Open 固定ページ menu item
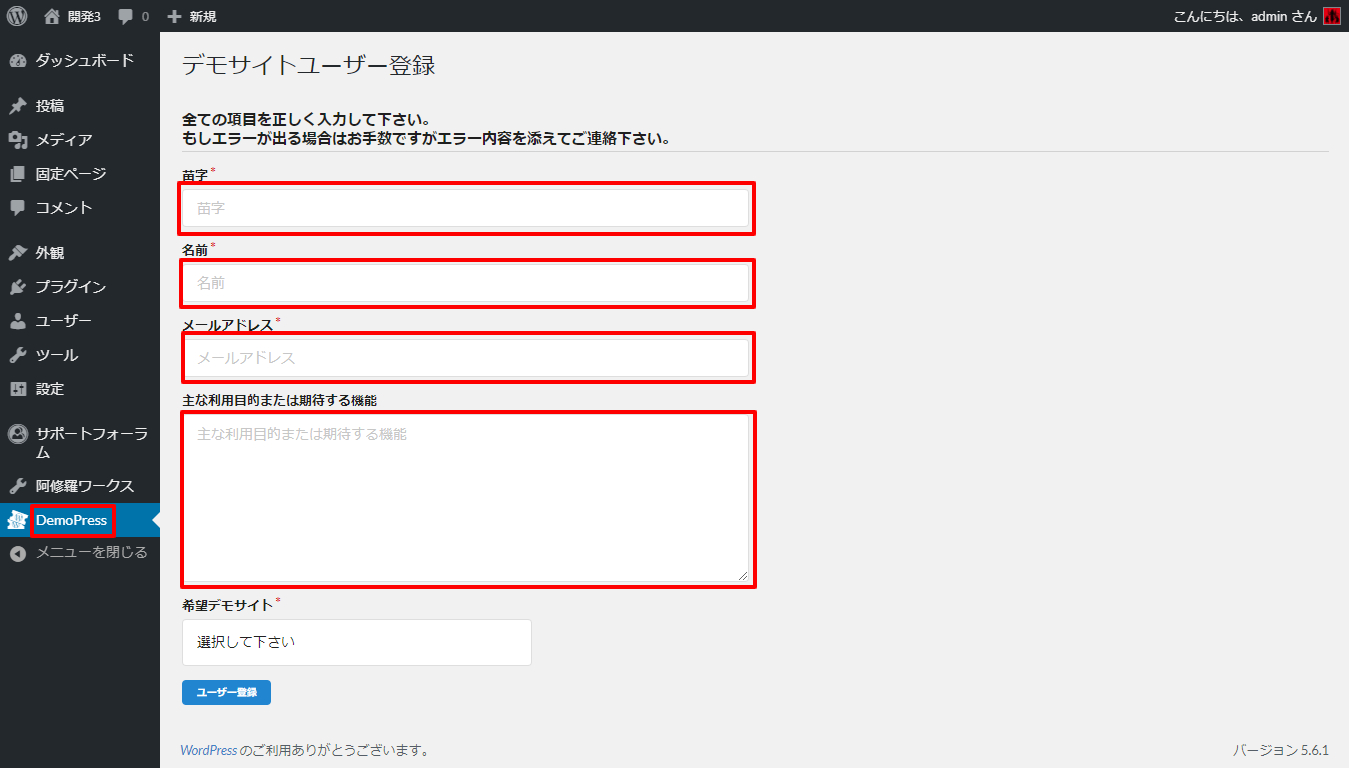 pos(80,174)
